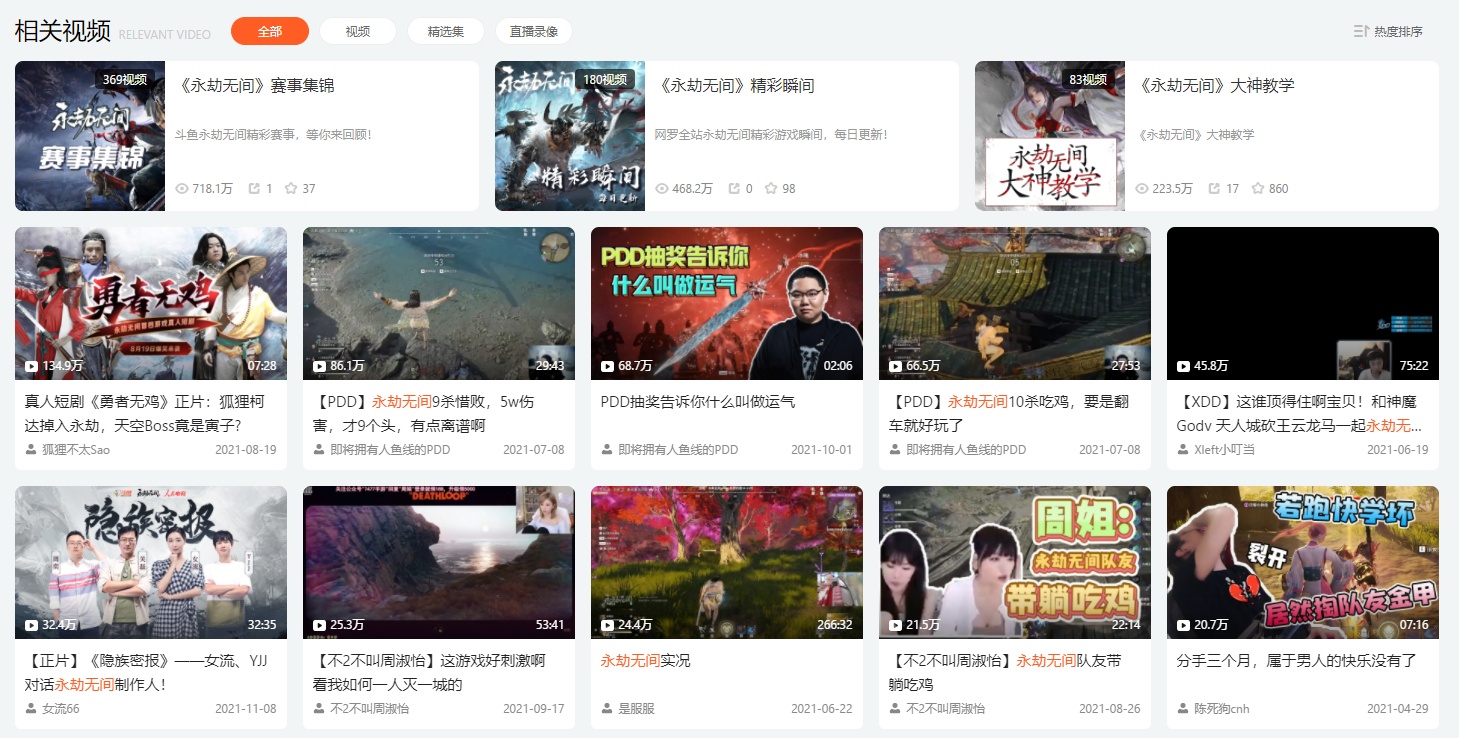The width and height of the screenshot is (1459, 738).
Task: Click the share icon in the 赛事集锦 card
Action: 254,188
